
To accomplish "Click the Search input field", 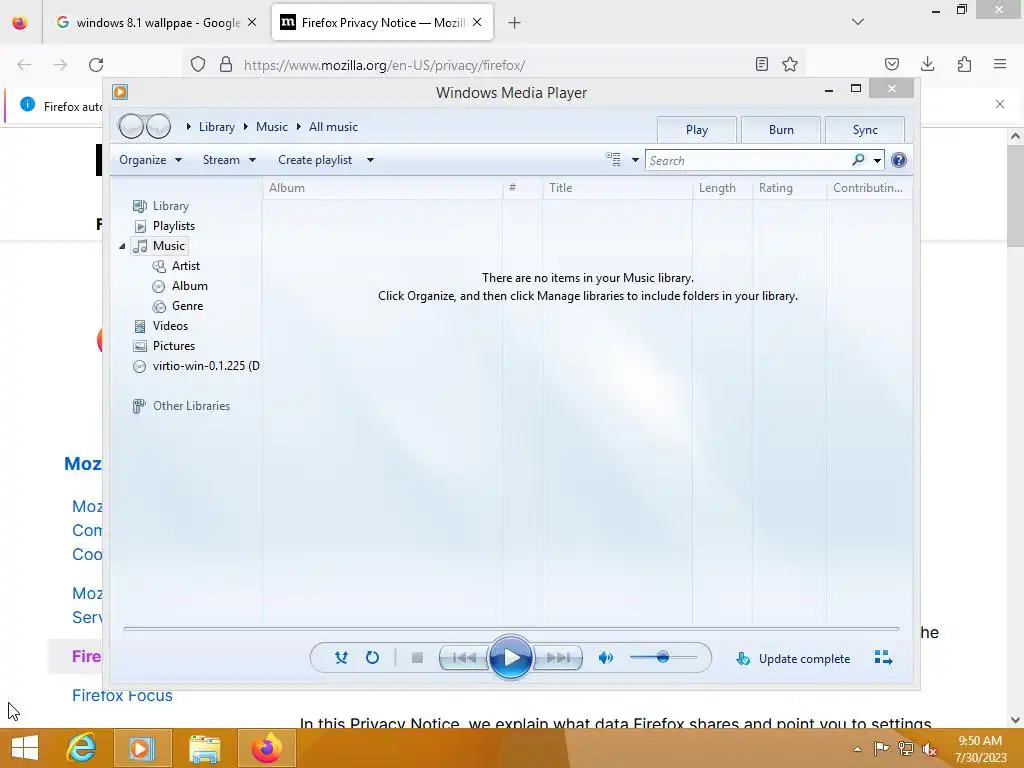I will [748, 161].
